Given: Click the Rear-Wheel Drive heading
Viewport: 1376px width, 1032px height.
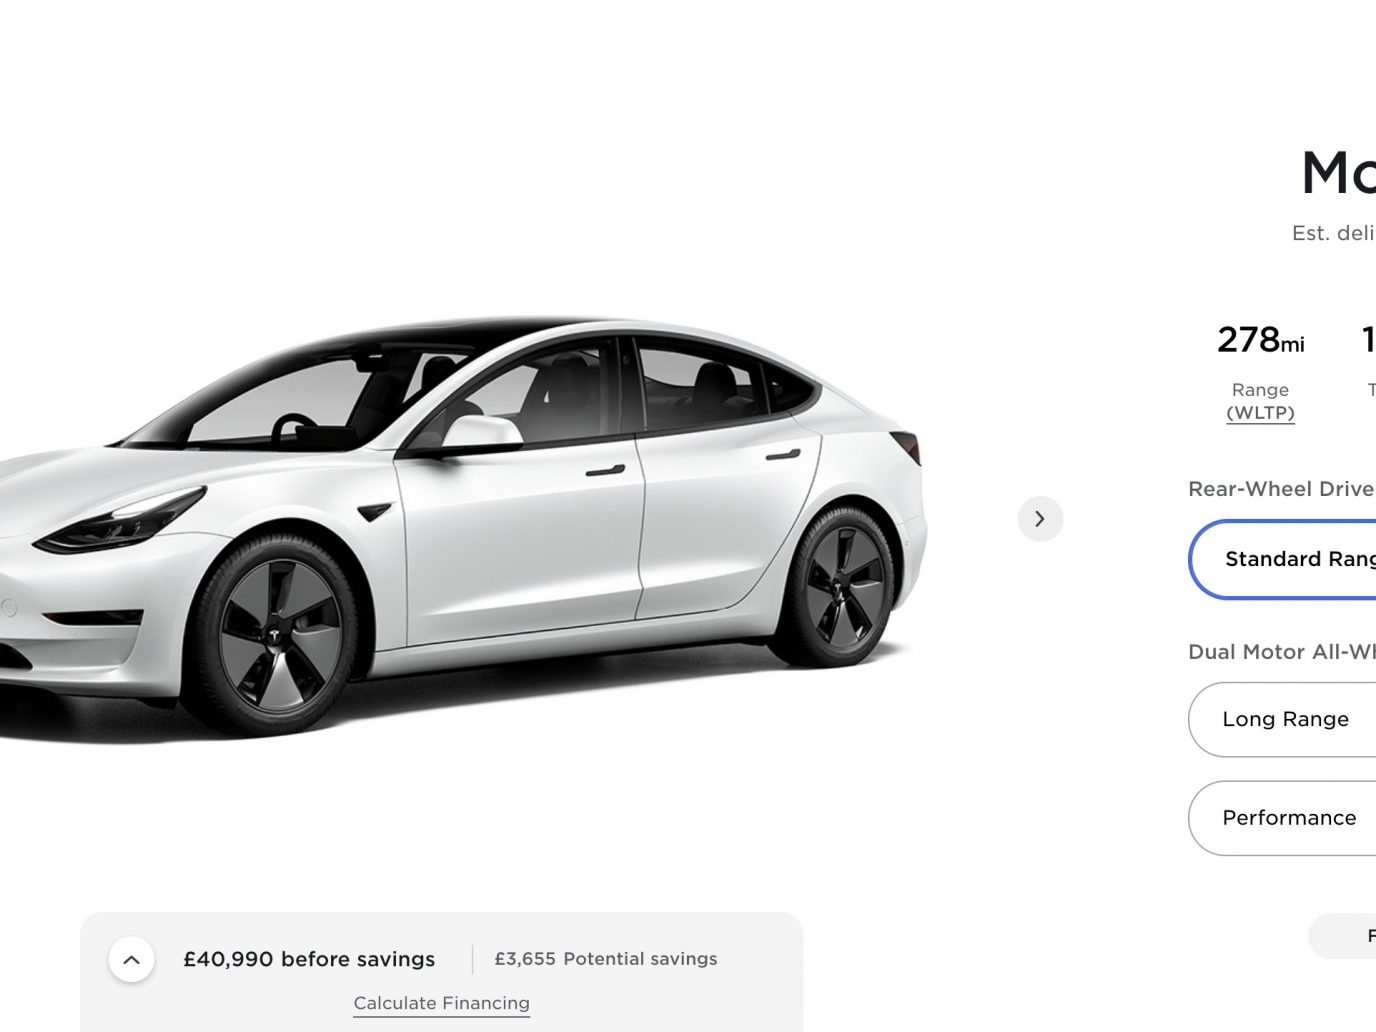Looking at the screenshot, I should click(1281, 489).
